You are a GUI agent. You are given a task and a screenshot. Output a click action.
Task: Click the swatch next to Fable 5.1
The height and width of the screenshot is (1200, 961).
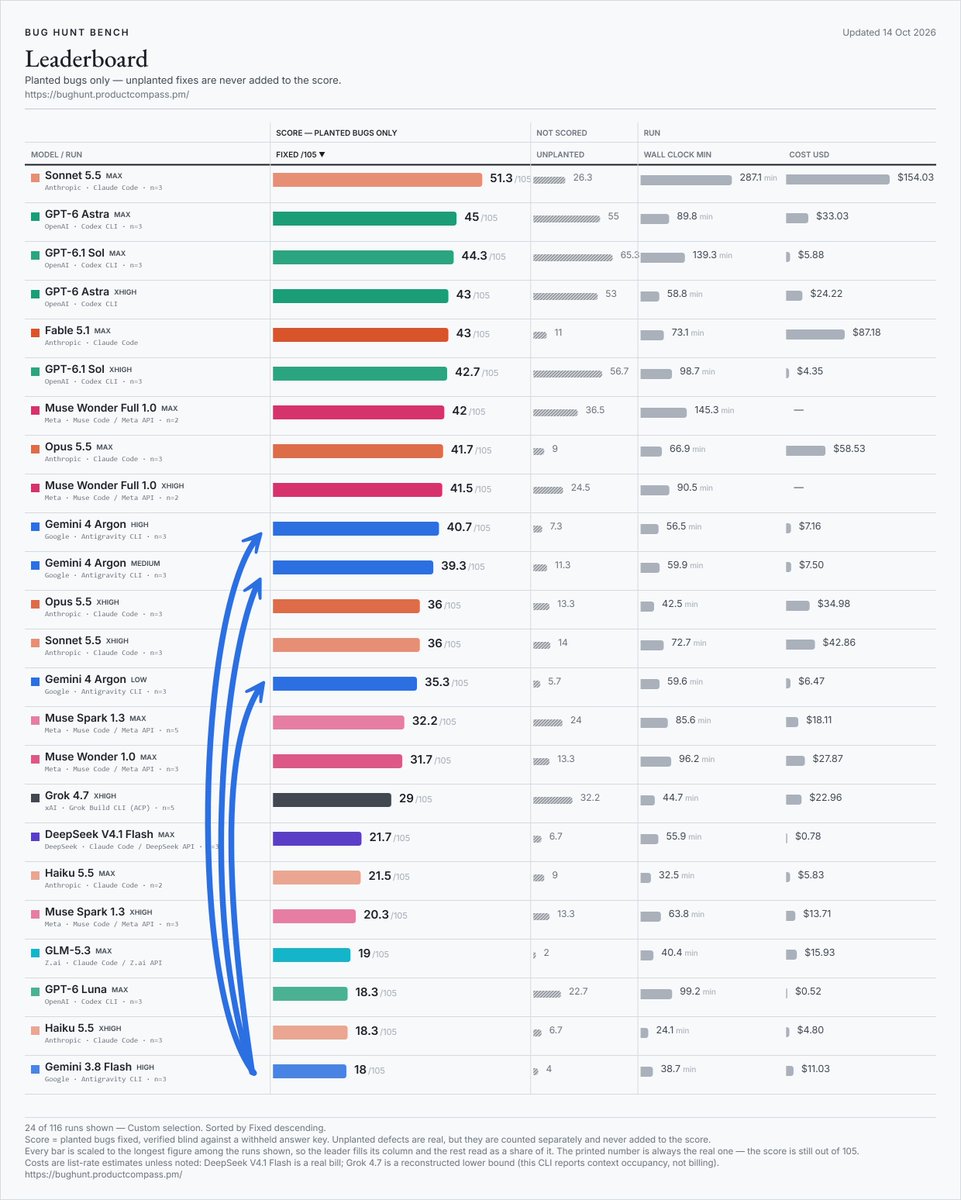point(35,332)
